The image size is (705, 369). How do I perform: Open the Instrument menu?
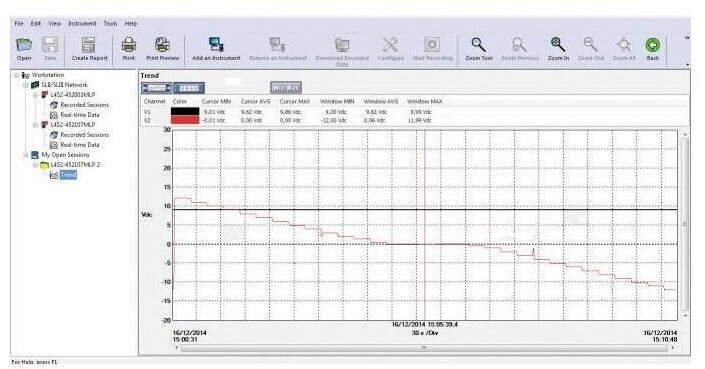[x=82, y=23]
